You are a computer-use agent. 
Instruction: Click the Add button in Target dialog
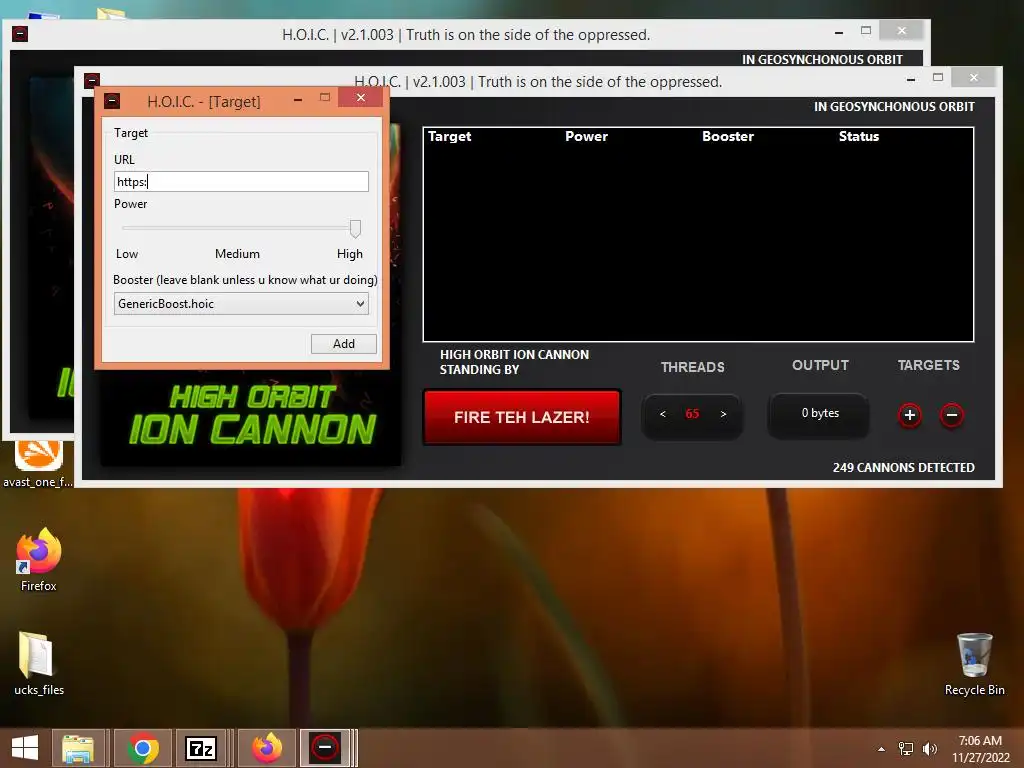pos(344,344)
